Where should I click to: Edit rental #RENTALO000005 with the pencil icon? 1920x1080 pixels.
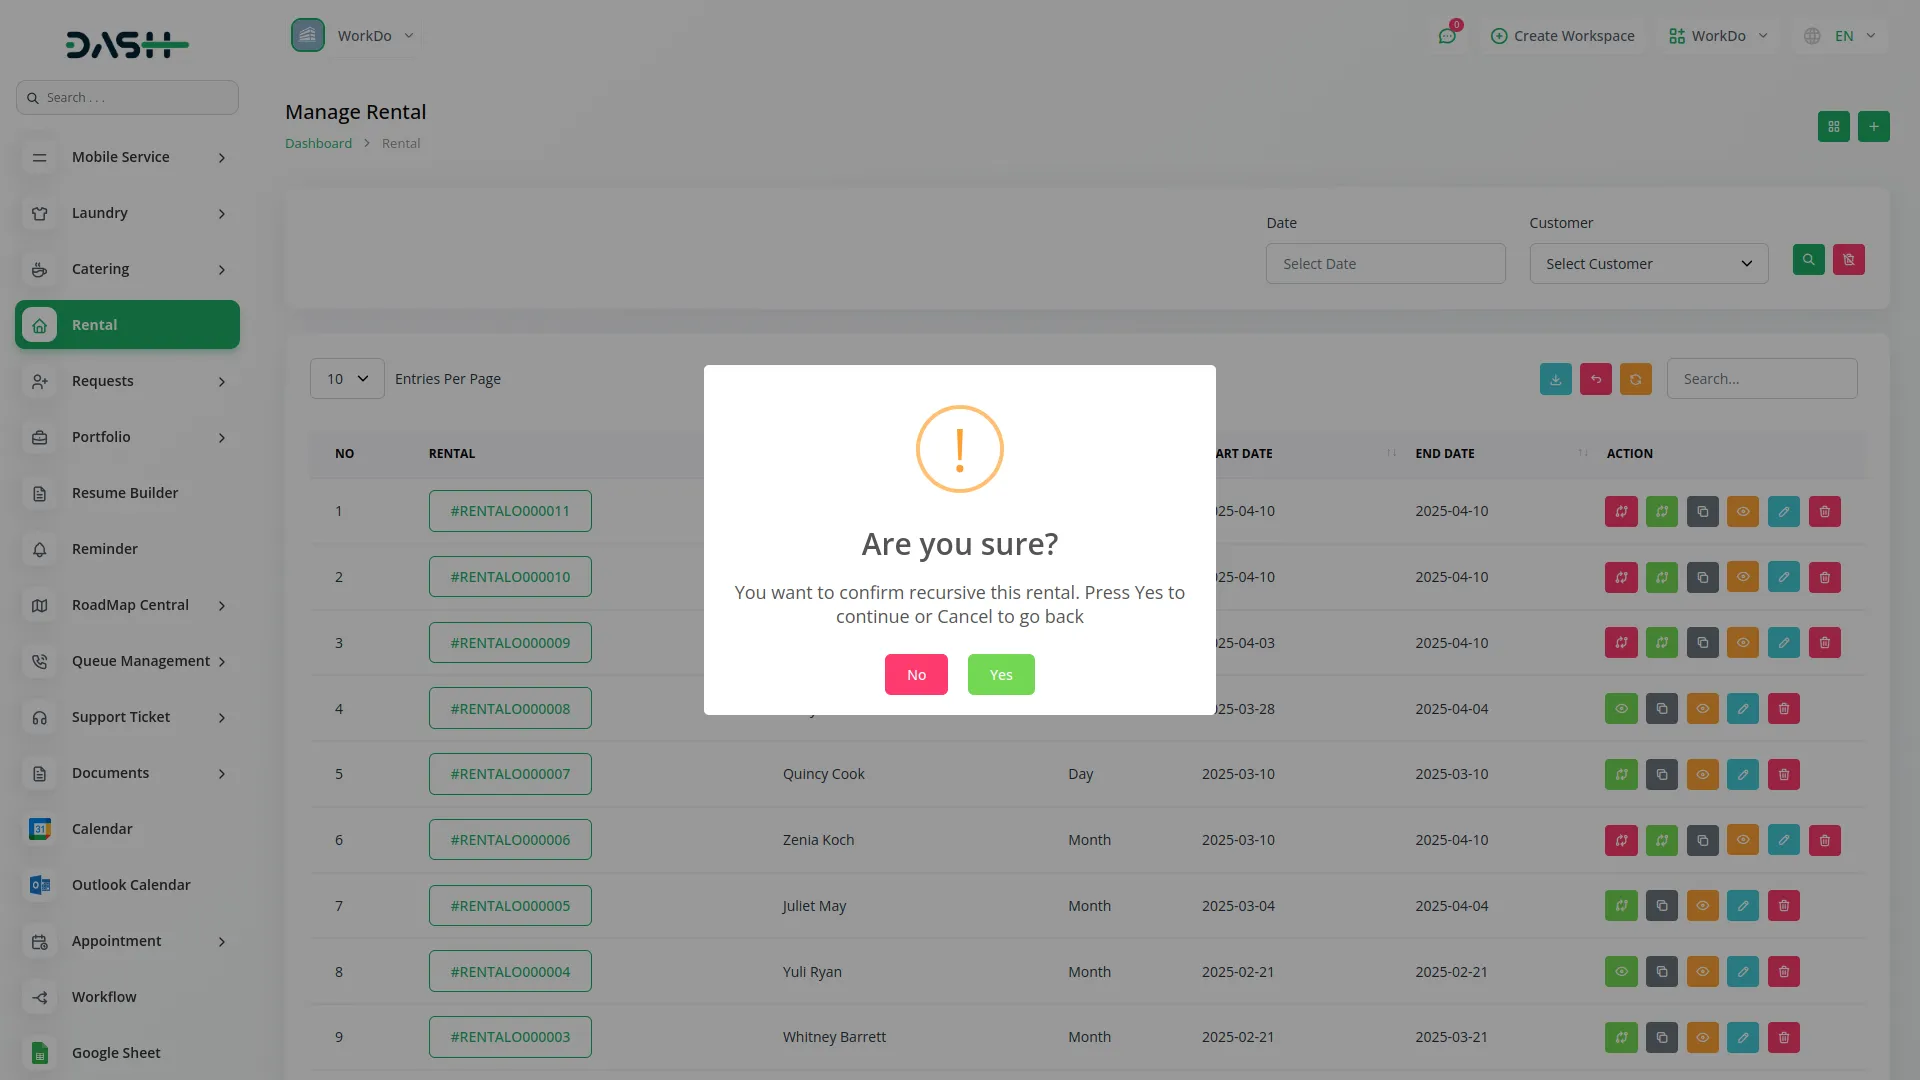[x=1743, y=905]
